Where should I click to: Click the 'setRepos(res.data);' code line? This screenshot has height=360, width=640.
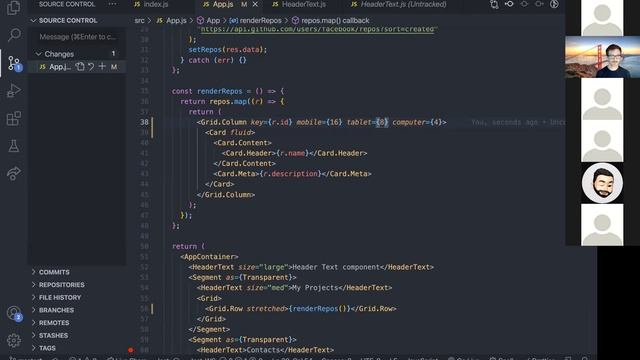(228, 50)
